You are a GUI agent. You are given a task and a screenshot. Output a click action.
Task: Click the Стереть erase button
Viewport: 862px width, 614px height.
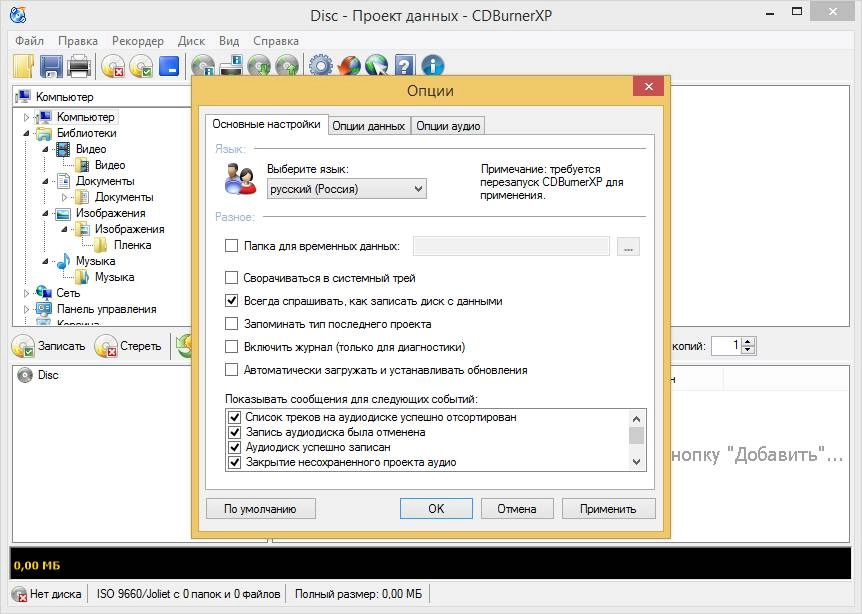click(128, 346)
